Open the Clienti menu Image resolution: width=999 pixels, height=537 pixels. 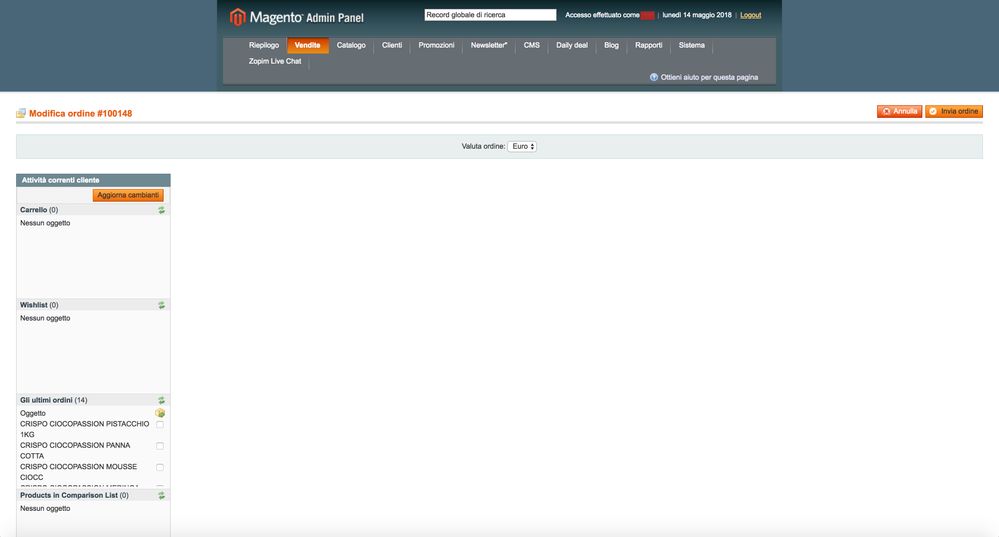click(x=392, y=45)
